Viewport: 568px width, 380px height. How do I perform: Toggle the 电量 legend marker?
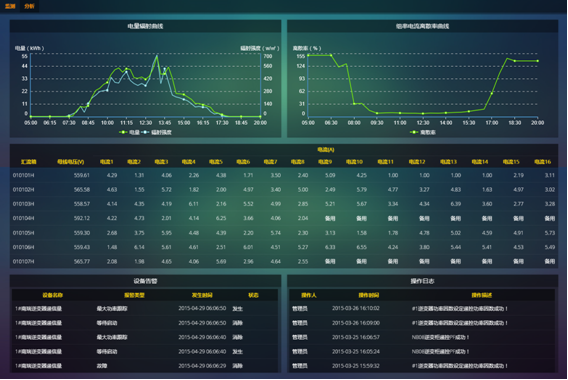point(129,133)
